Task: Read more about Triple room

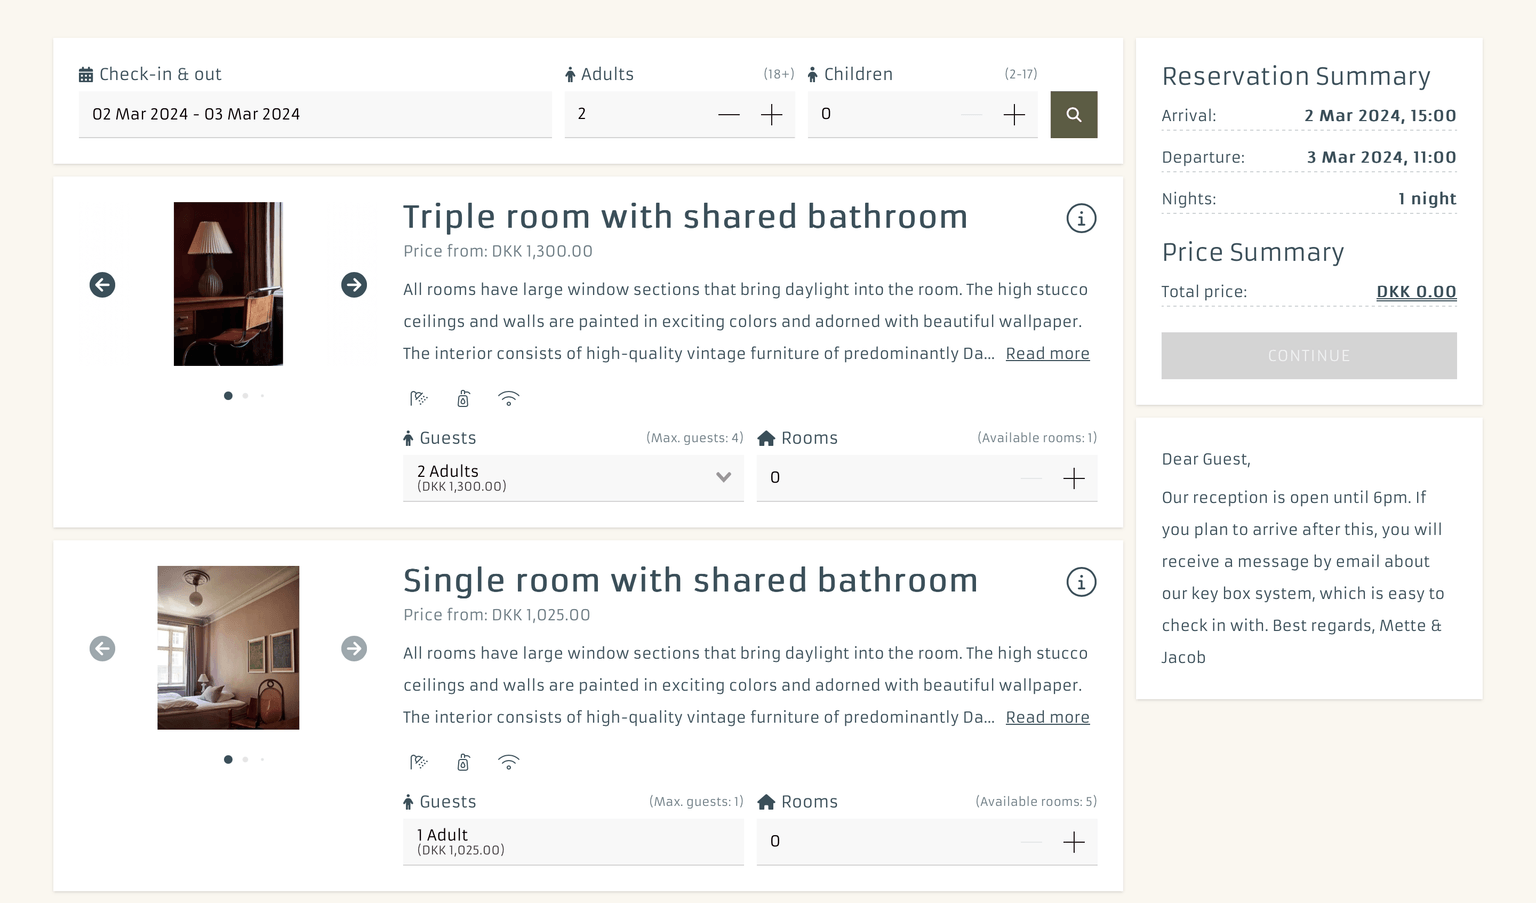Action: pos(1047,353)
